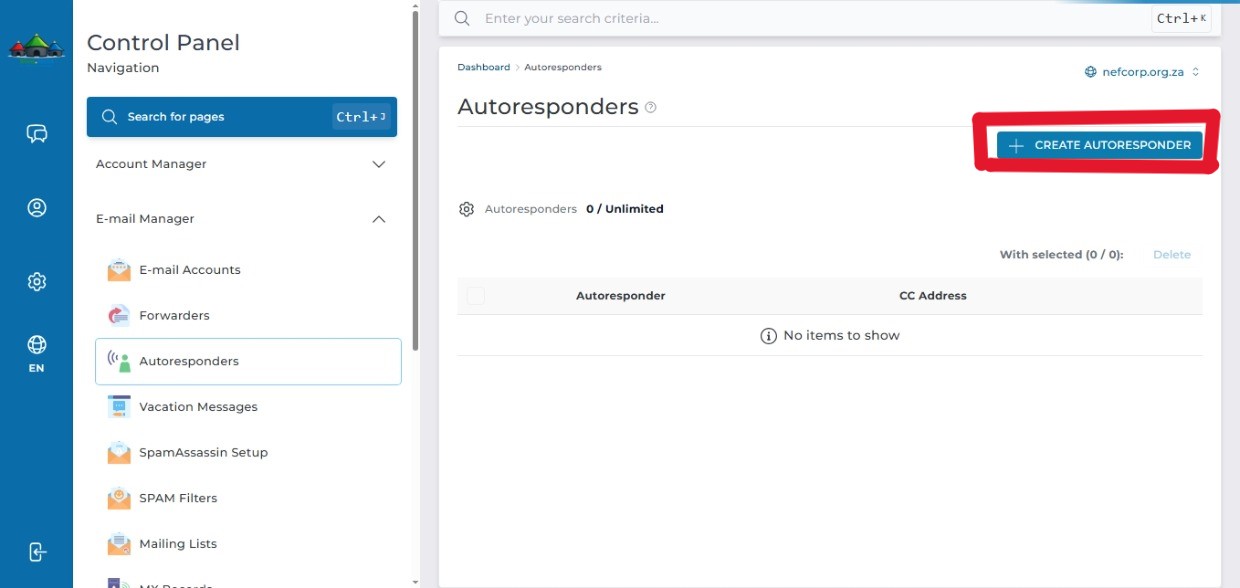Click the Autoresponders breadcrumb text
Viewport: 1240px width, 588px height.
(563, 67)
